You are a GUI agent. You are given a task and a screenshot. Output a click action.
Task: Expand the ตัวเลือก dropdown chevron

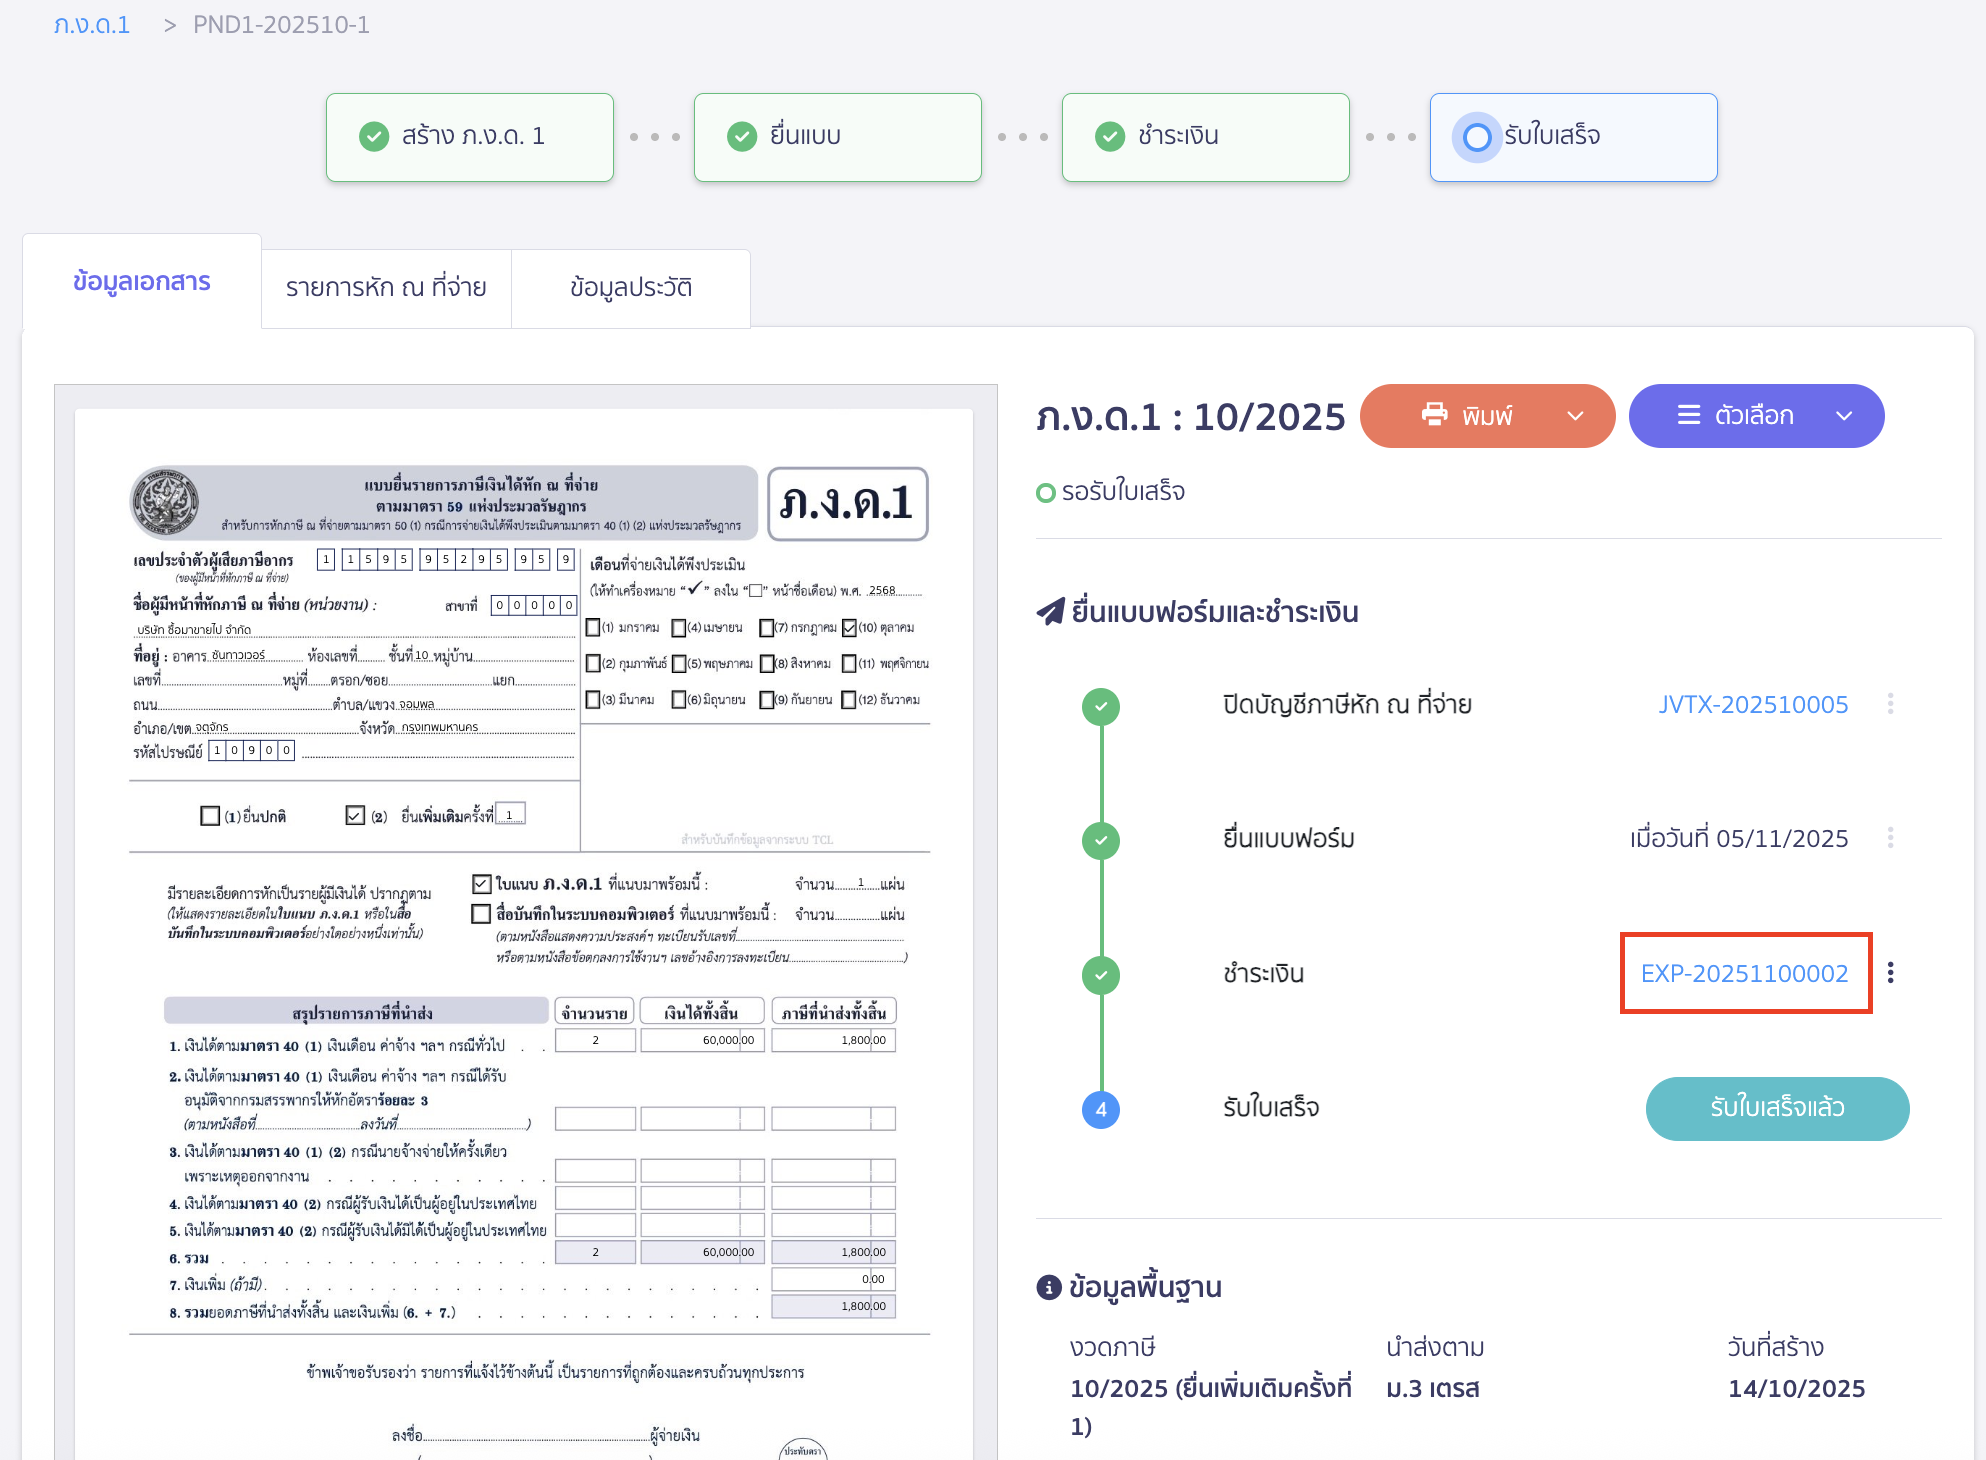tap(1843, 416)
